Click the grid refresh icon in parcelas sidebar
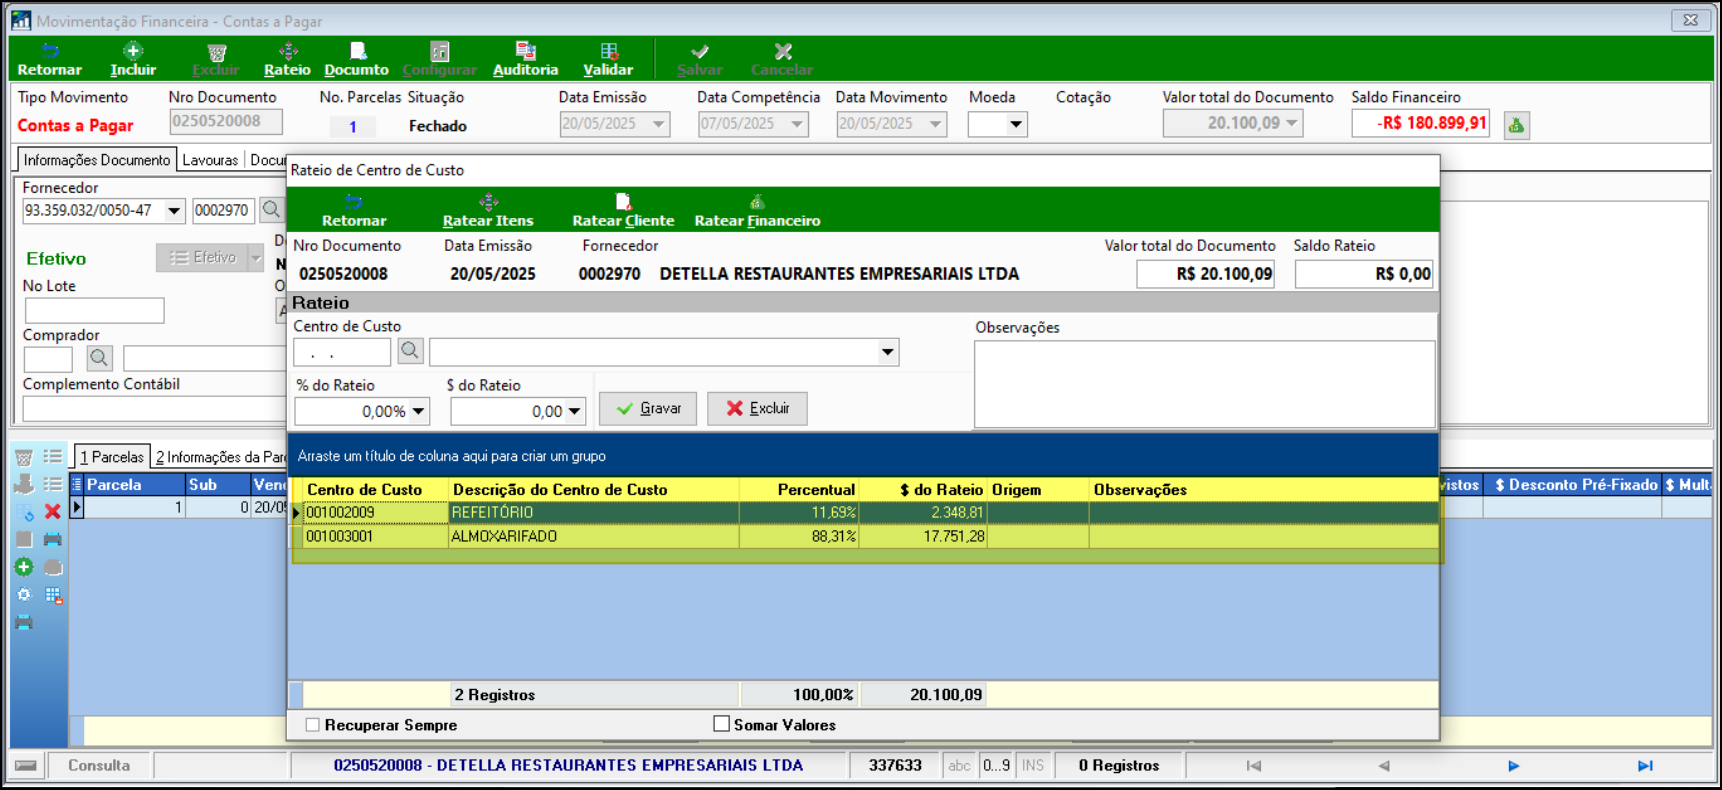This screenshot has height=790, width=1722. [x=24, y=511]
